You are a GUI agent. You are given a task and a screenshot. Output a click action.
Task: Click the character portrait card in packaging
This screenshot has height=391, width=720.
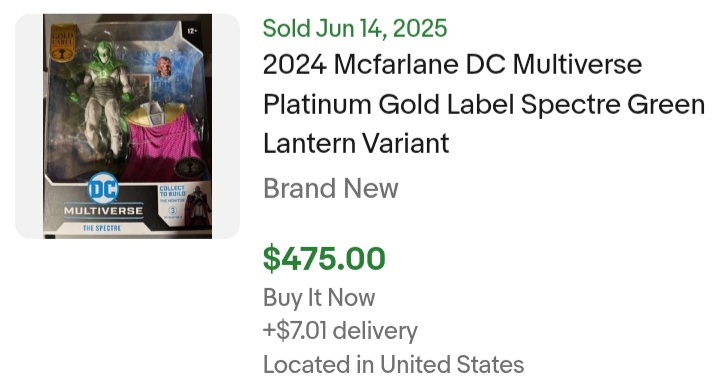tap(163, 67)
